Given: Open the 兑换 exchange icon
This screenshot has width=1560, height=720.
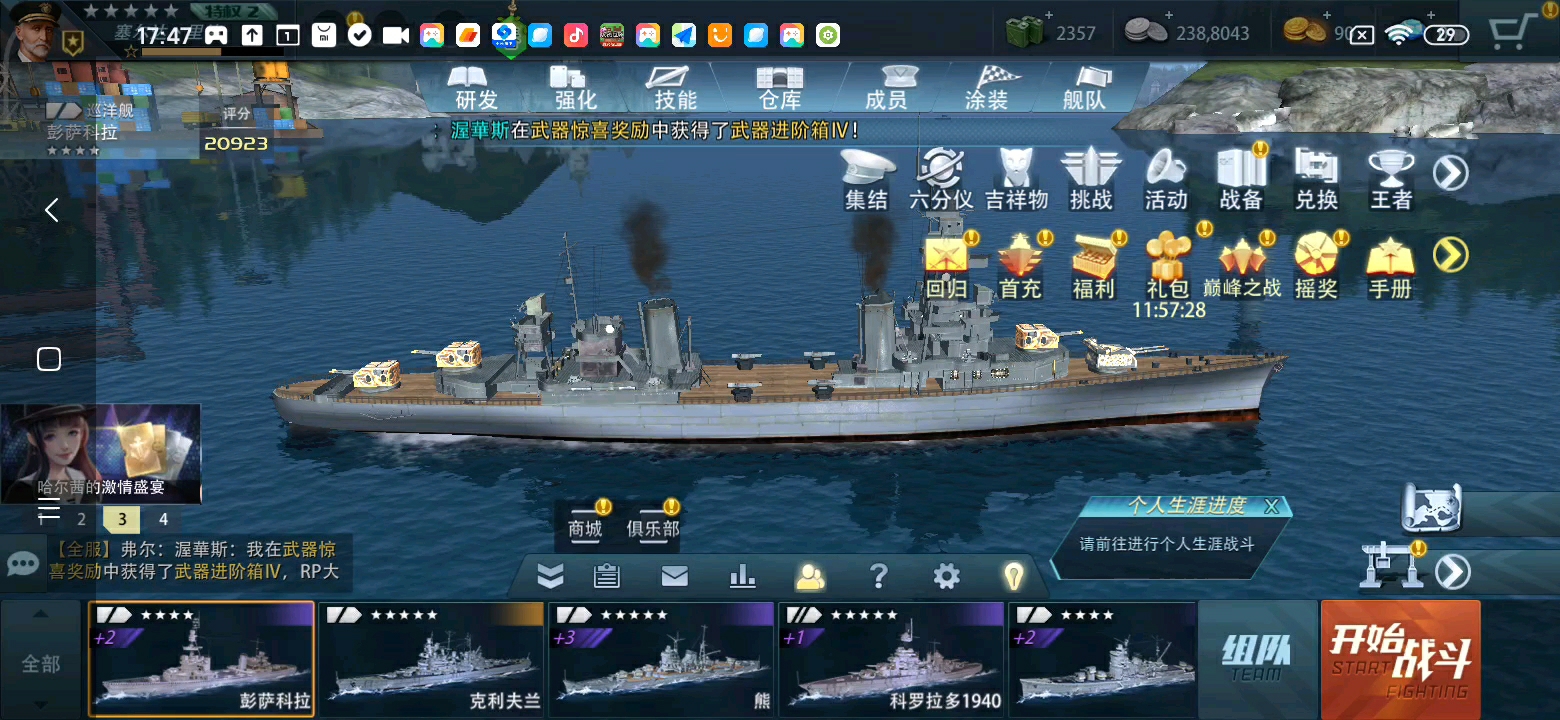Looking at the screenshot, I should [x=1316, y=180].
